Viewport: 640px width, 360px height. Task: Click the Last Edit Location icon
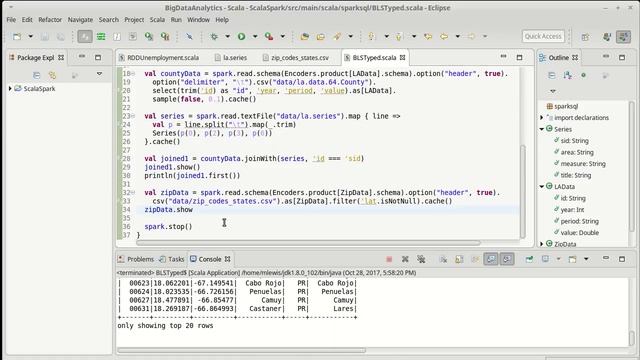[428, 37]
